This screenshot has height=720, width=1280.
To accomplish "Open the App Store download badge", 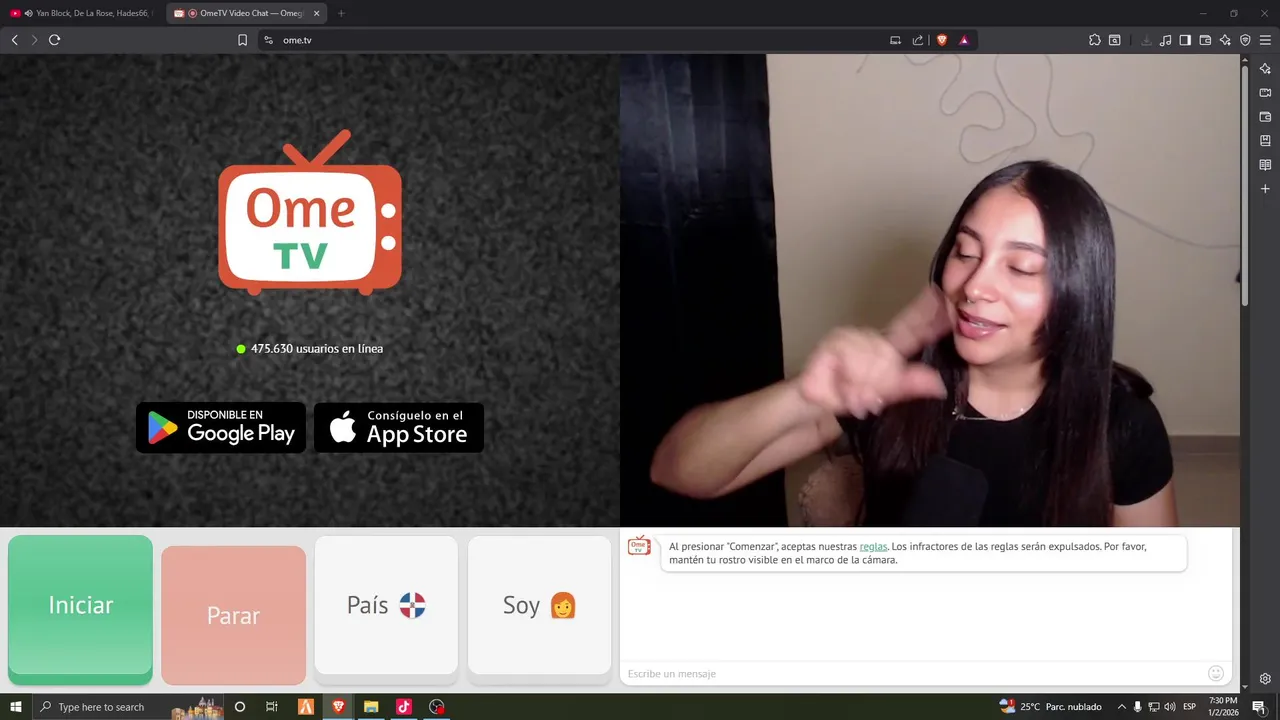I will click(x=399, y=427).
